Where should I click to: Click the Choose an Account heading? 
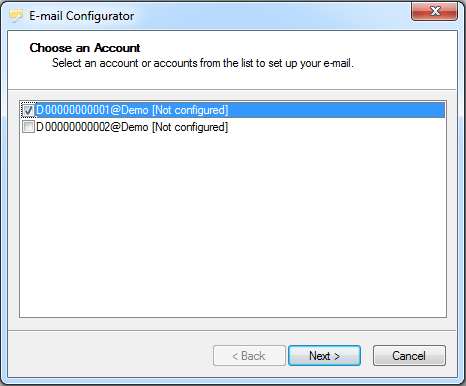pos(85,48)
